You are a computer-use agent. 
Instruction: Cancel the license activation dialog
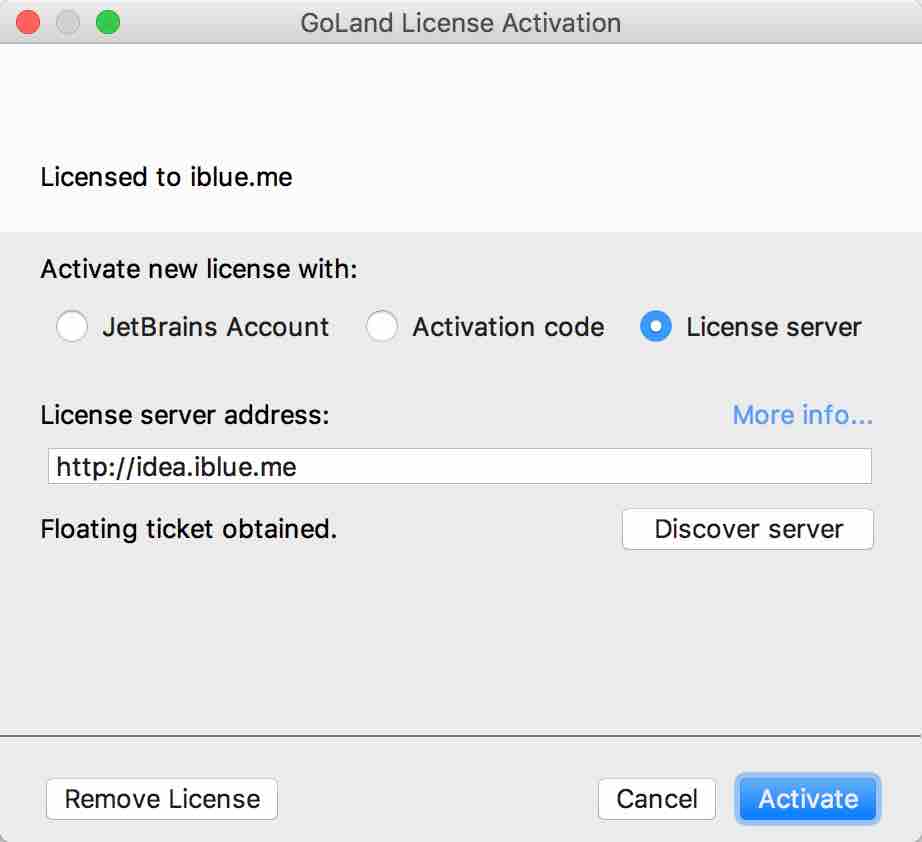click(x=657, y=799)
